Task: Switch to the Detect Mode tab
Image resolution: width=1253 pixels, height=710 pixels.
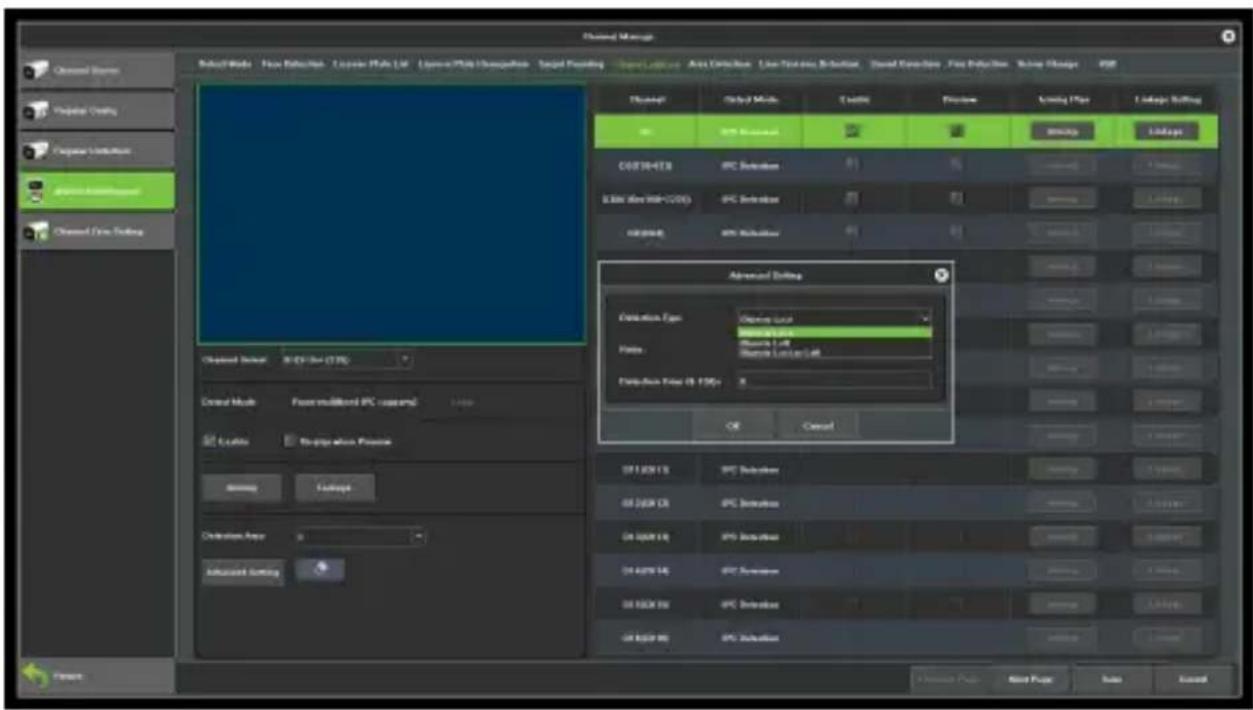Action: [225, 64]
